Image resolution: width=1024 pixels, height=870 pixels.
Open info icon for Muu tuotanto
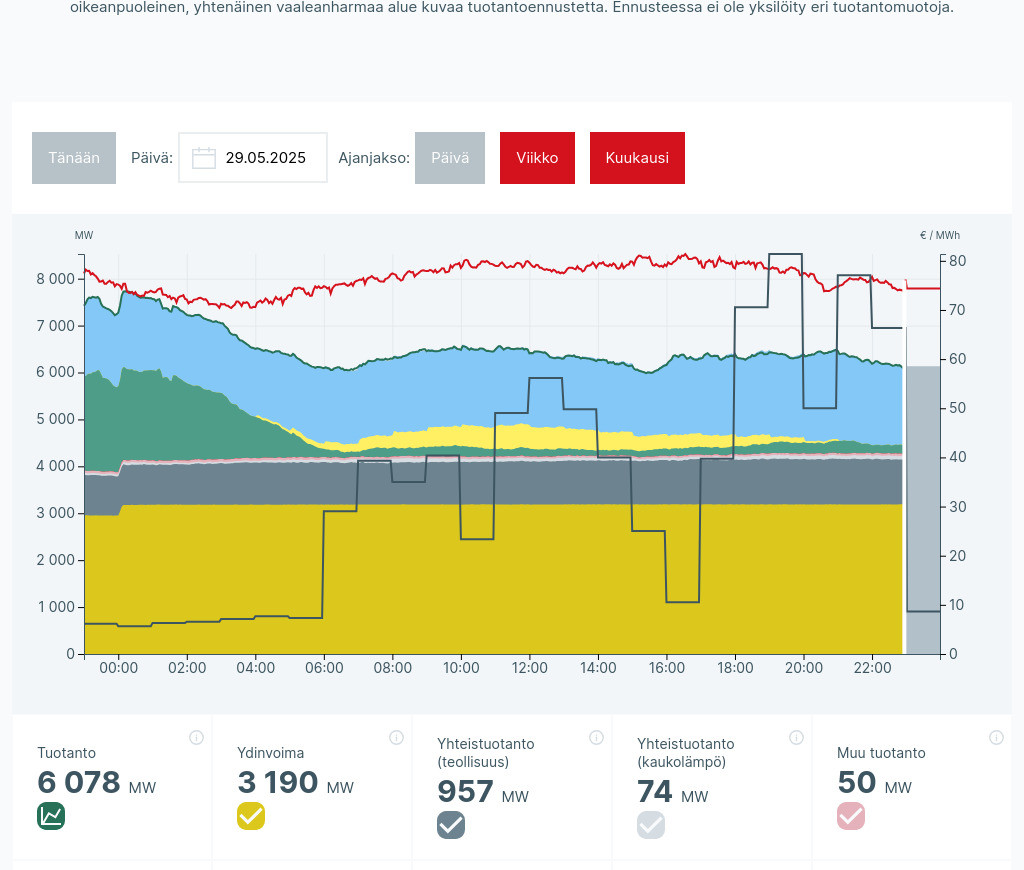click(x=996, y=738)
